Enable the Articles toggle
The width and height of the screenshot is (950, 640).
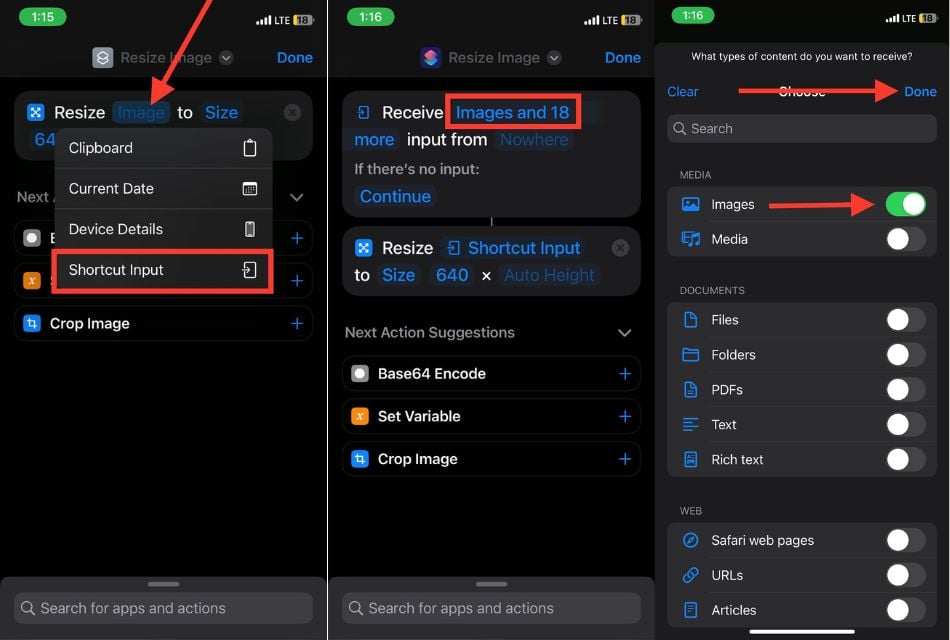click(x=905, y=610)
